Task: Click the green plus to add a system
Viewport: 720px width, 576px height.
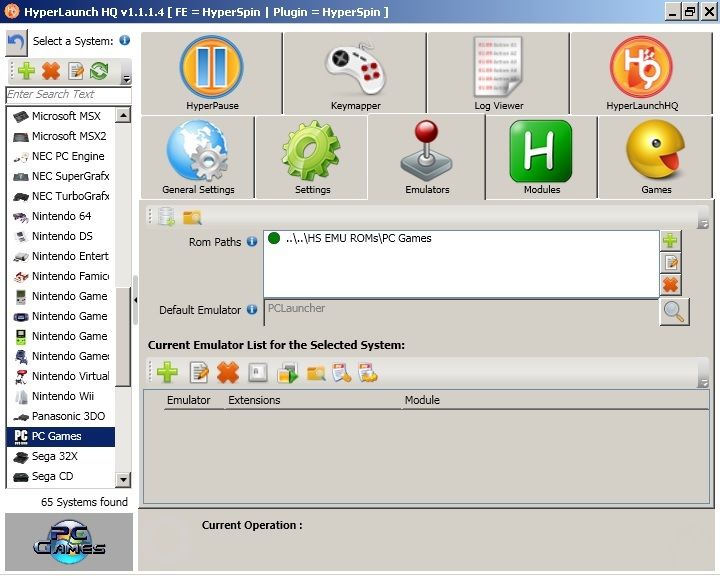Action: coord(27,71)
